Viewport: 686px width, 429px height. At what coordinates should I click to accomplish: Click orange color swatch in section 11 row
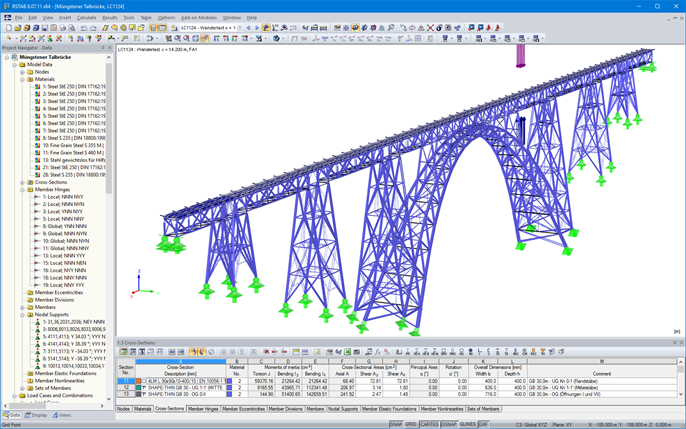click(139, 381)
